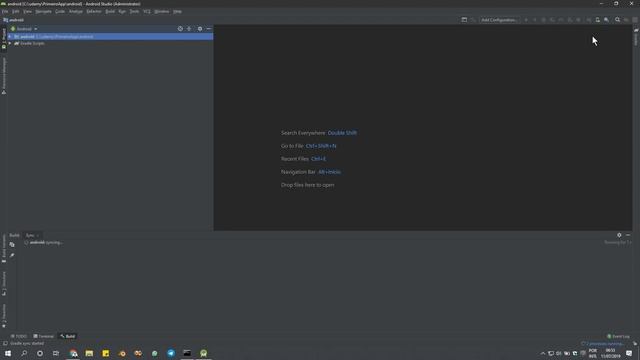Click the Run app play icon

coord(526,20)
